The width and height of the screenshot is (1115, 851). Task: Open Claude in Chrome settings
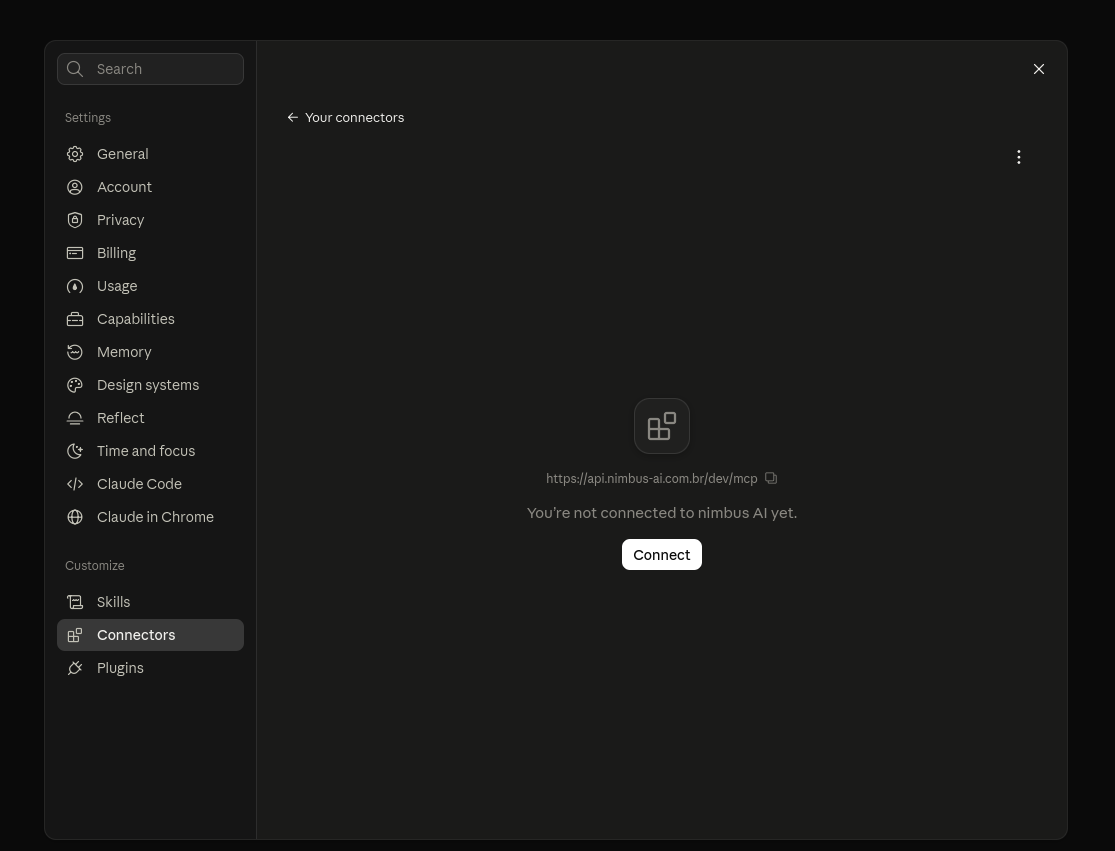(150, 517)
